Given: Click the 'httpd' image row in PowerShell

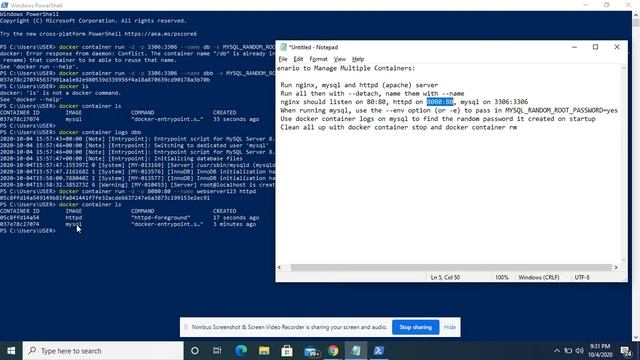Looking at the screenshot, I should tap(73, 218).
